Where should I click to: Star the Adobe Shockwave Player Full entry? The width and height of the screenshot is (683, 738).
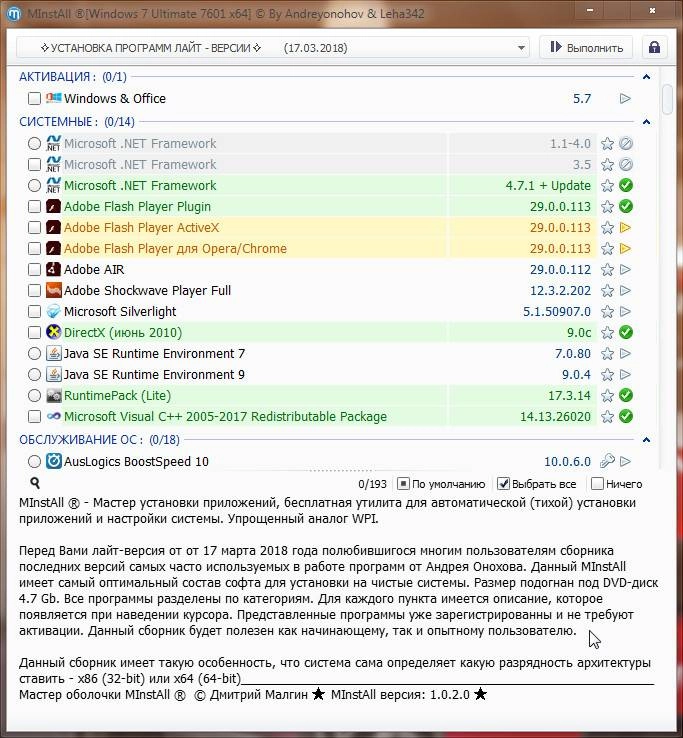coord(607,291)
